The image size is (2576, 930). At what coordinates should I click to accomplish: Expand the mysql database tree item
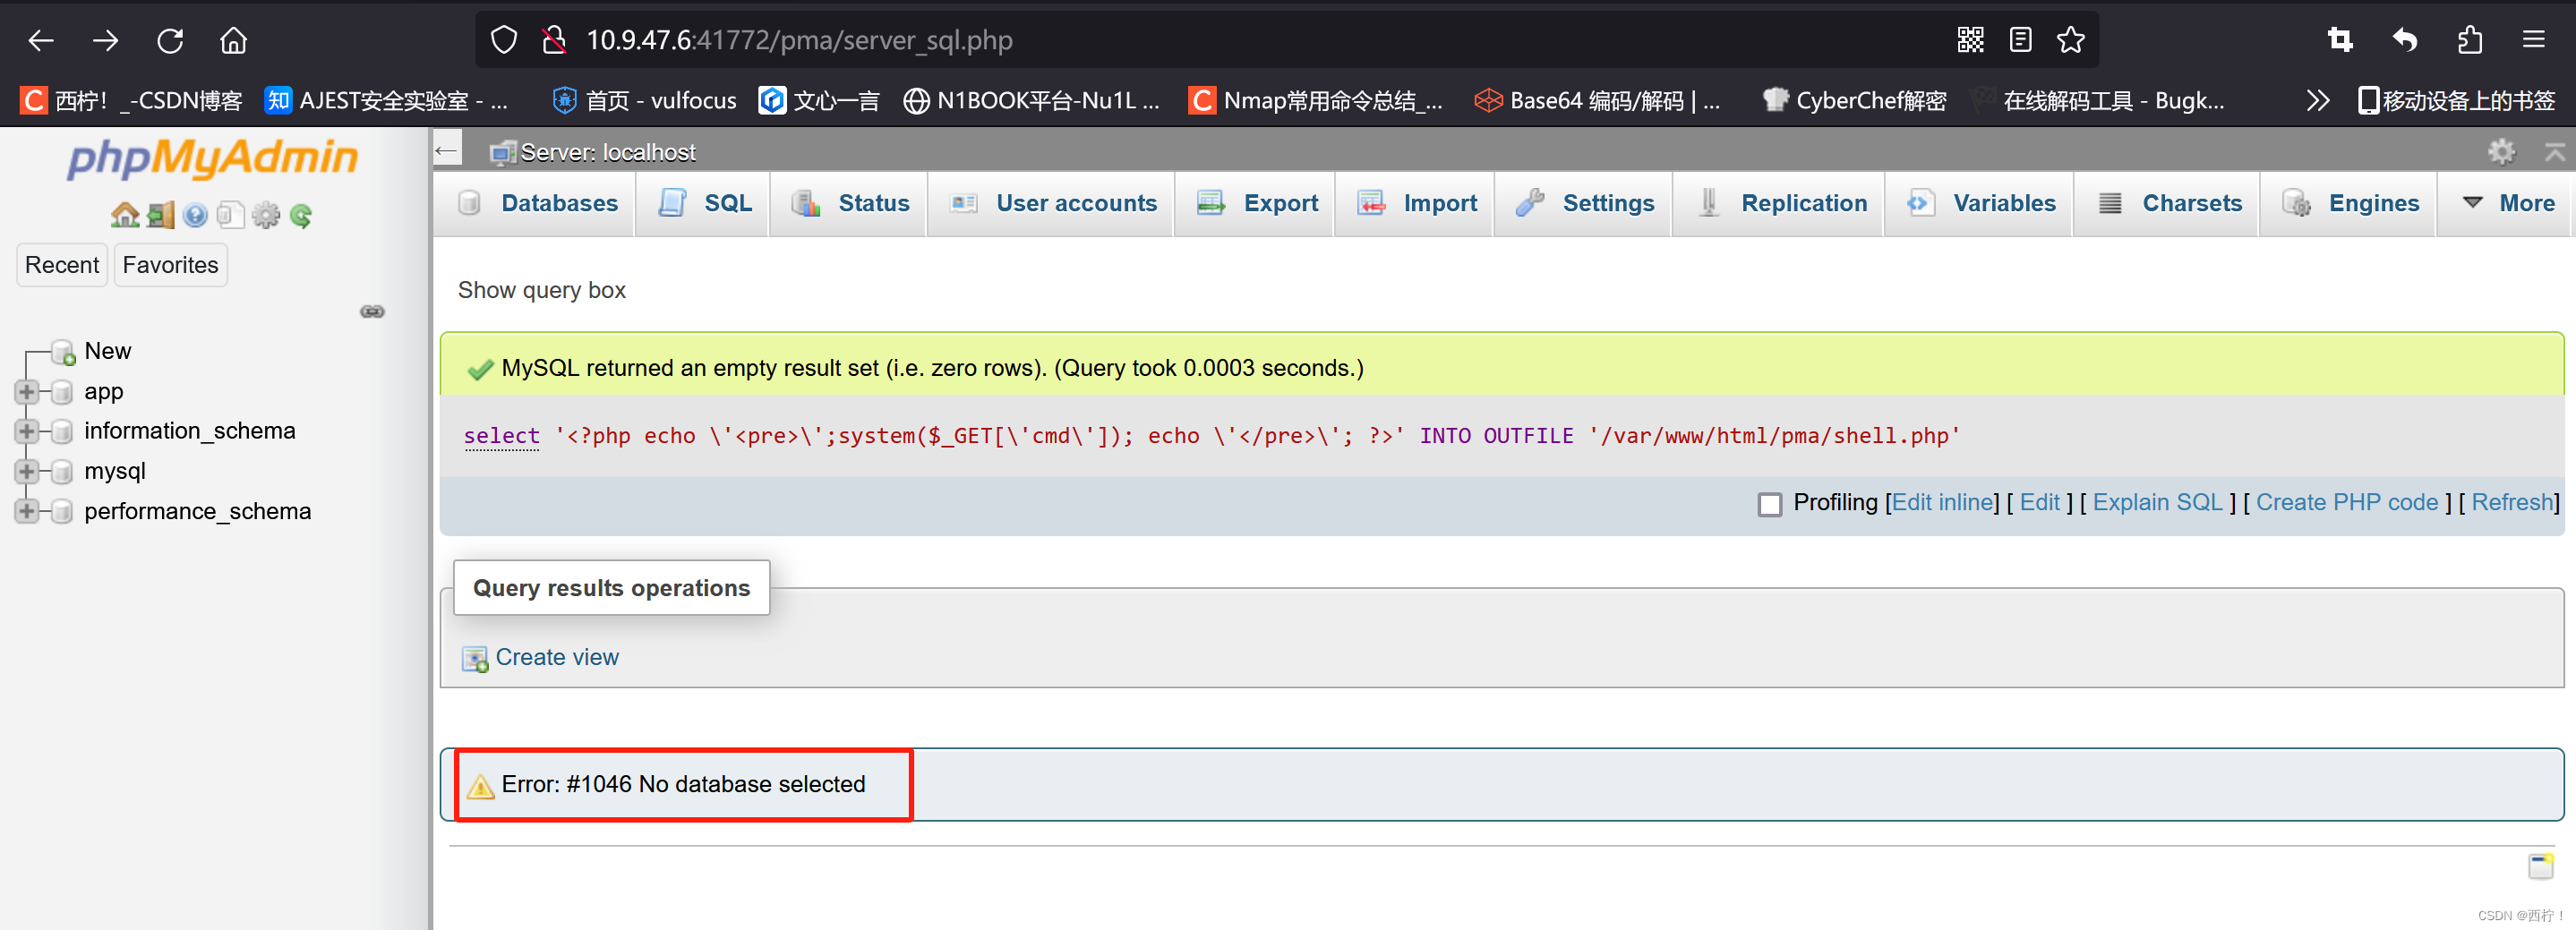(27, 471)
